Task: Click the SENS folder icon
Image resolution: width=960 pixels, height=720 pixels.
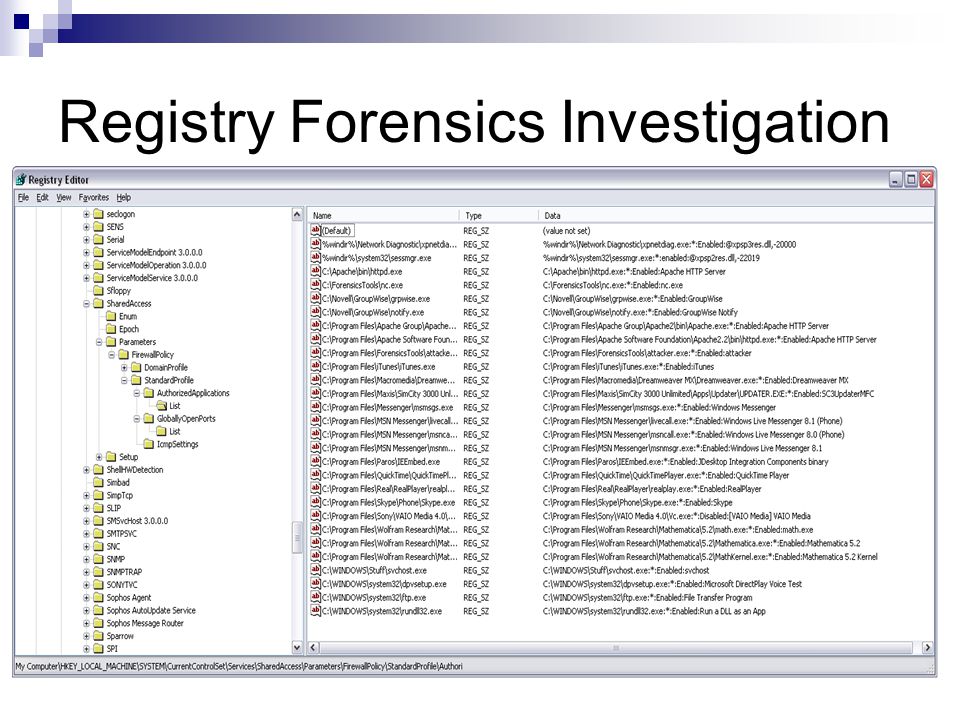Action: (x=98, y=227)
